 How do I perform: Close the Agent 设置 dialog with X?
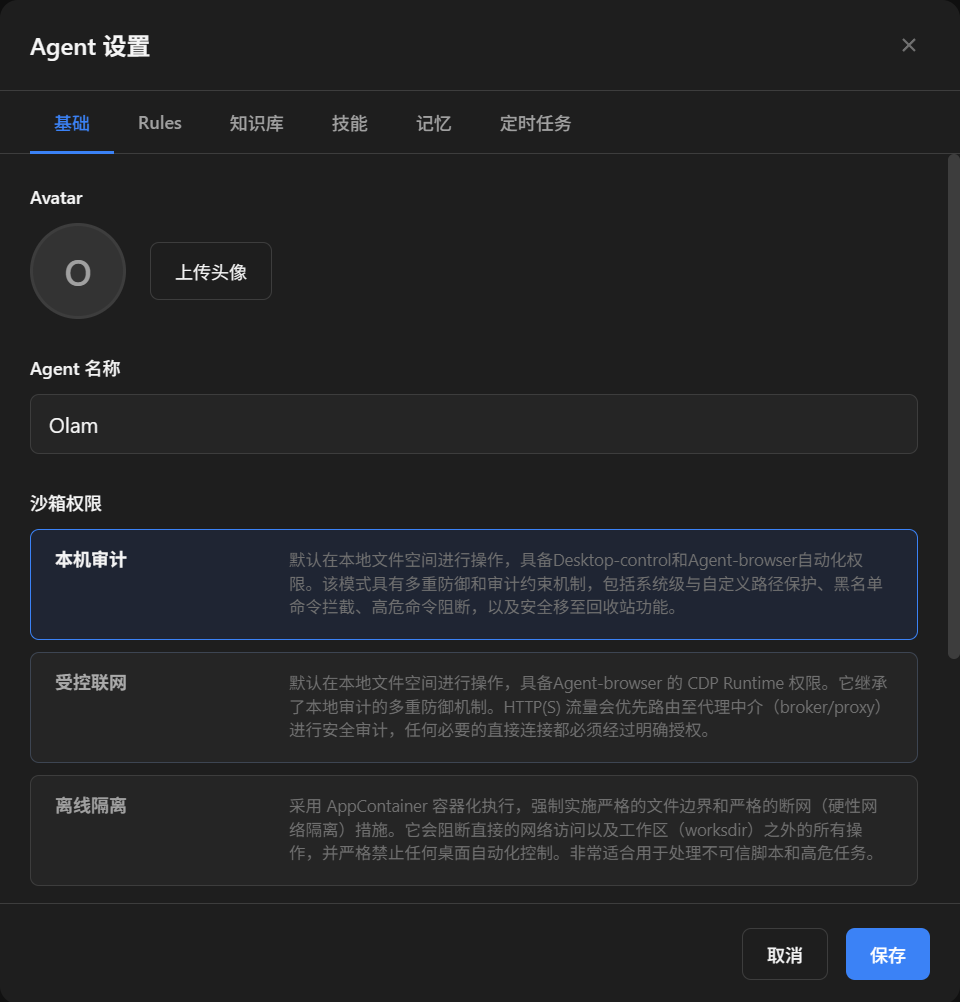click(908, 45)
